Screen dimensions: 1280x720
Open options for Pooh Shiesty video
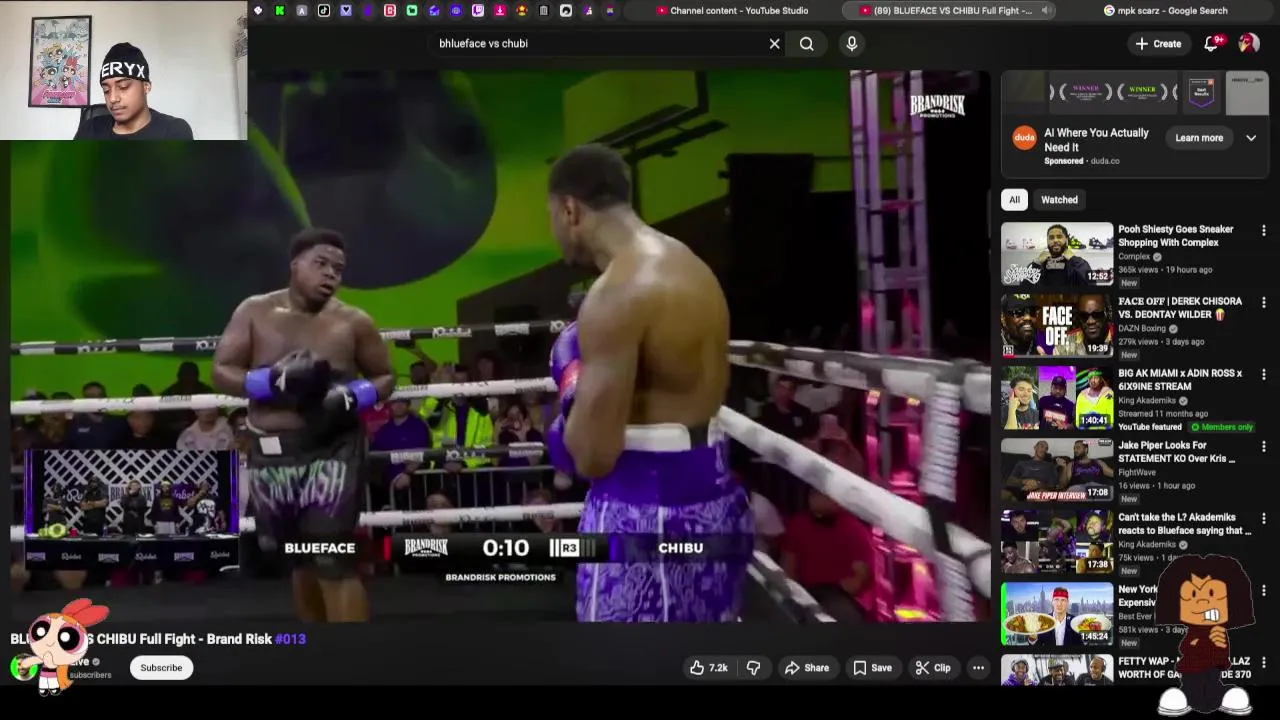(x=1263, y=231)
